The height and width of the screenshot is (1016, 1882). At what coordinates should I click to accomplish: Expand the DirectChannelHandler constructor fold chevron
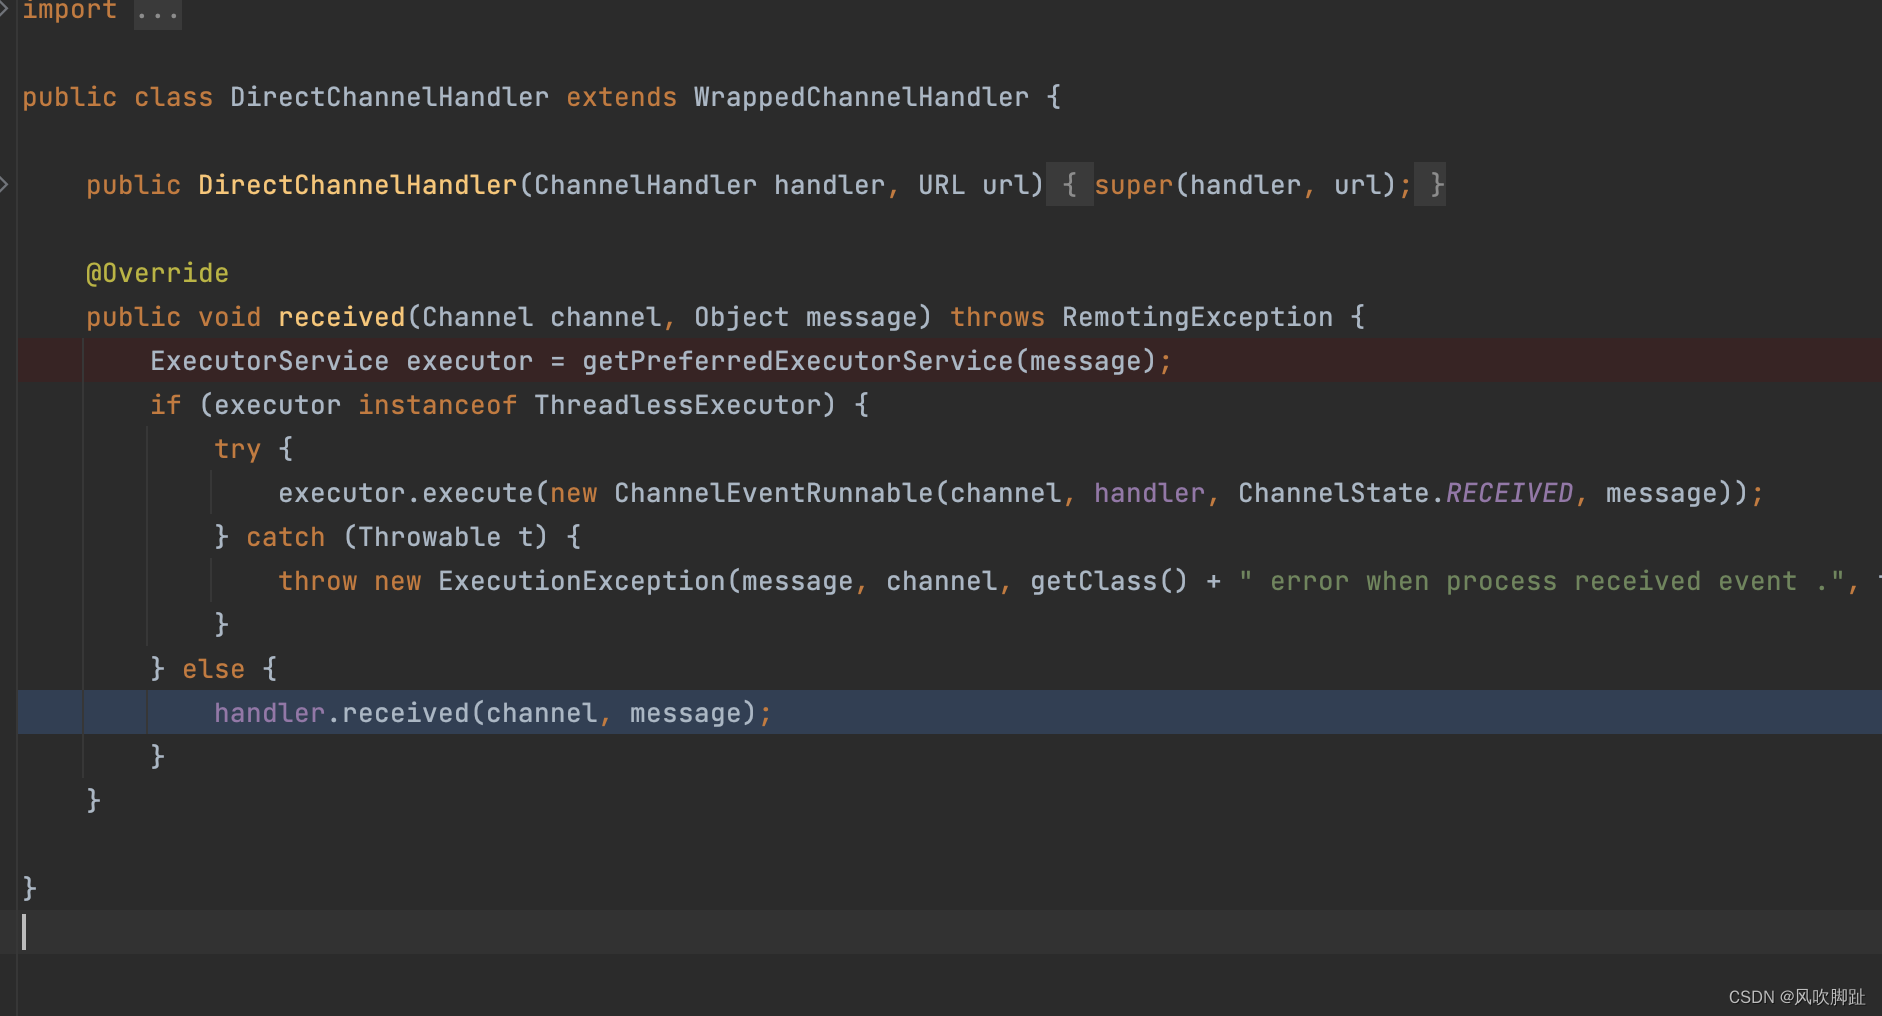(5, 184)
